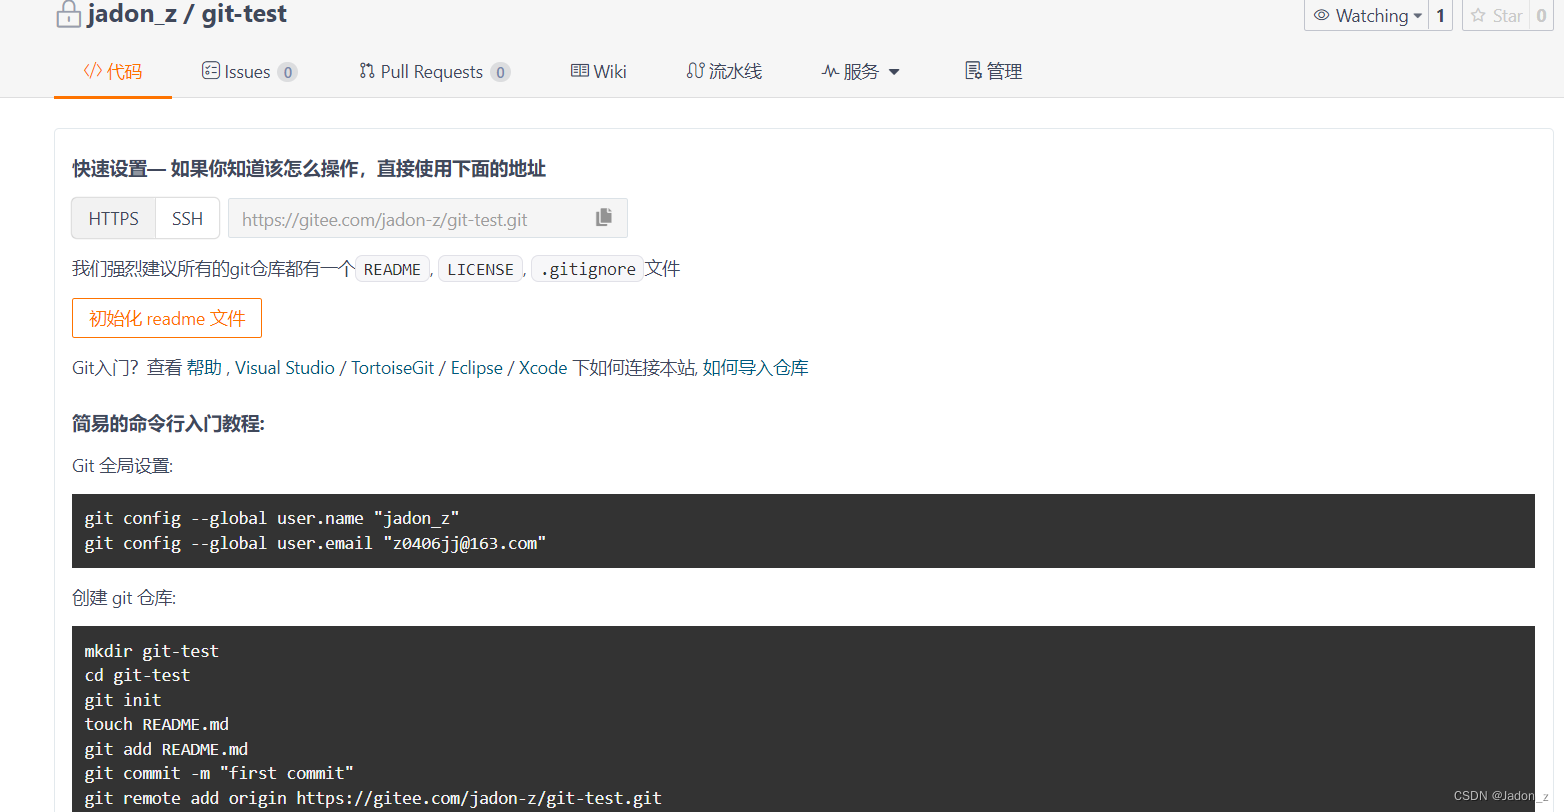Click the Pull Requests branch icon
Viewport: 1564px width, 812px height.
[x=367, y=70]
